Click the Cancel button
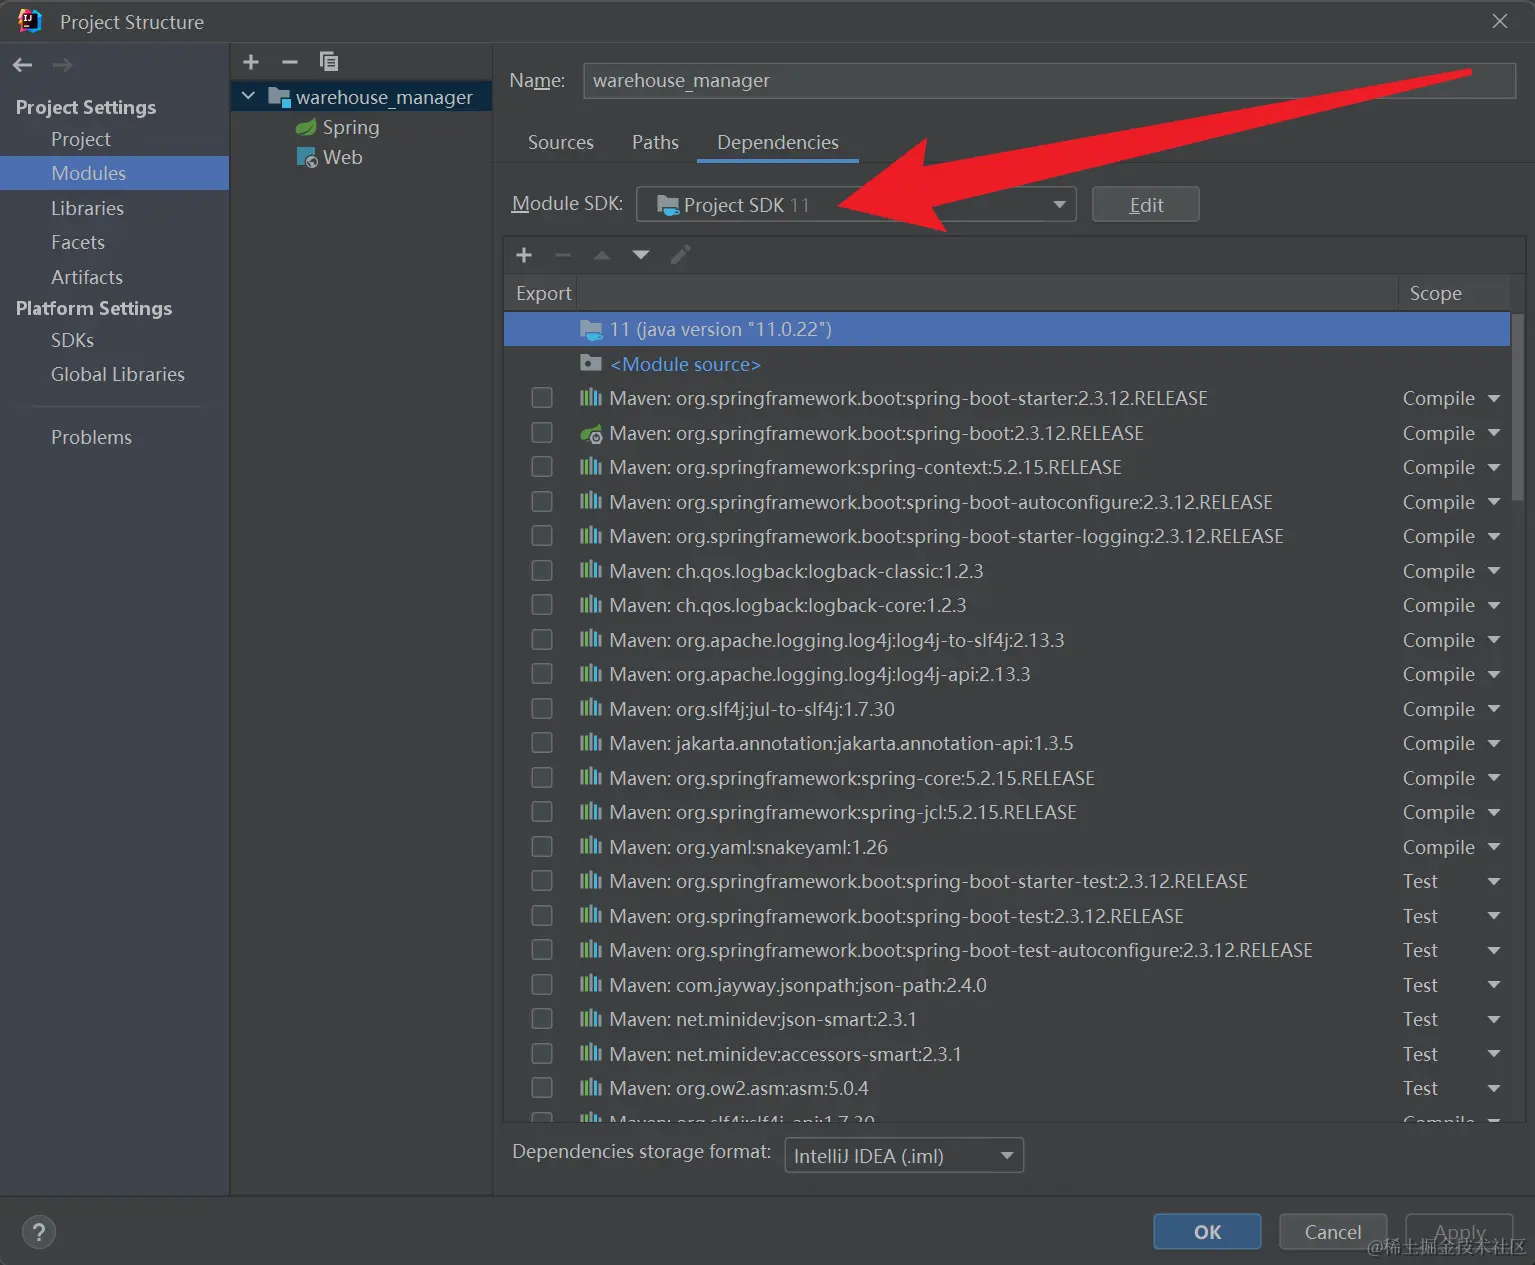The width and height of the screenshot is (1535, 1265). (x=1333, y=1232)
